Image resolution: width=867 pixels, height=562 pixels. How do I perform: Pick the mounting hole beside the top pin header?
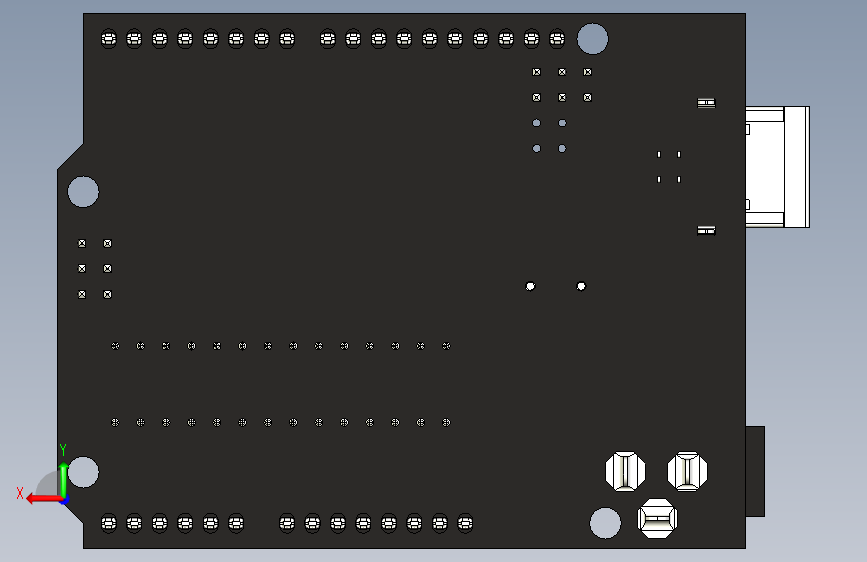(592, 39)
